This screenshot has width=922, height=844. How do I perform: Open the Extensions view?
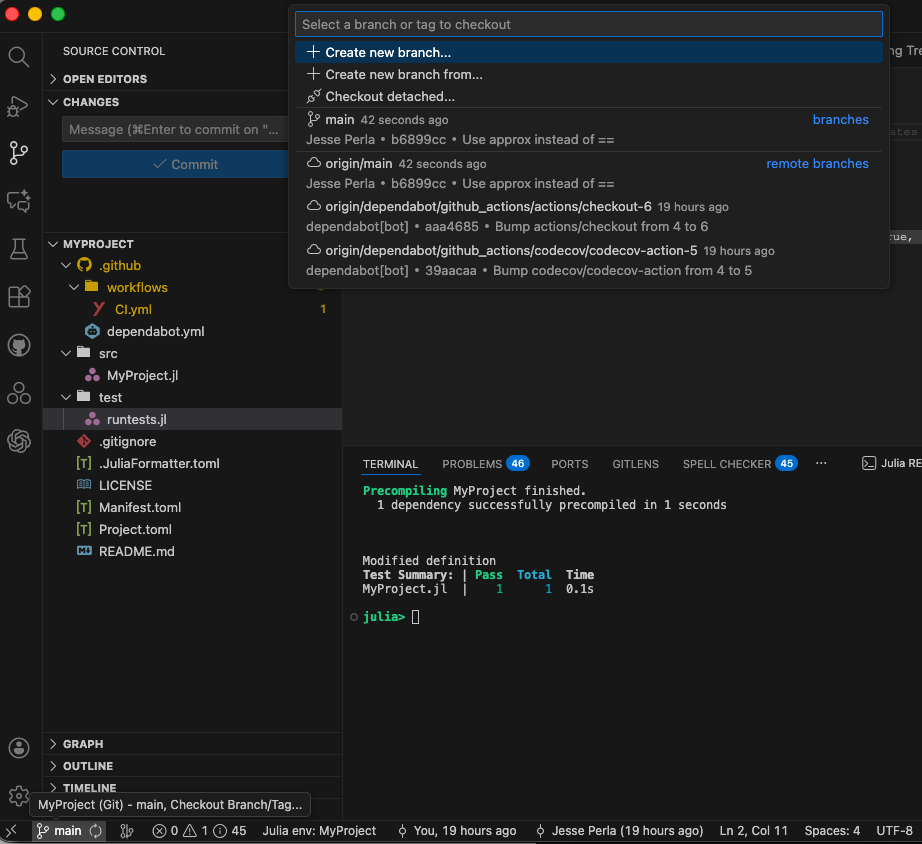[19, 297]
